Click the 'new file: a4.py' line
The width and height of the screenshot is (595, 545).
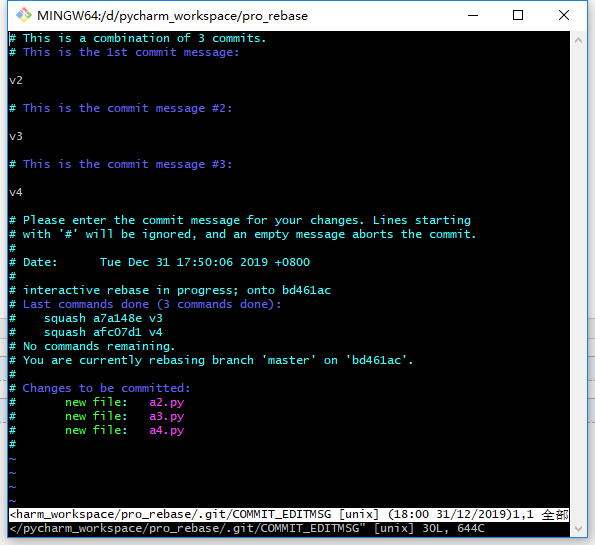pyautogui.click(x=97, y=430)
